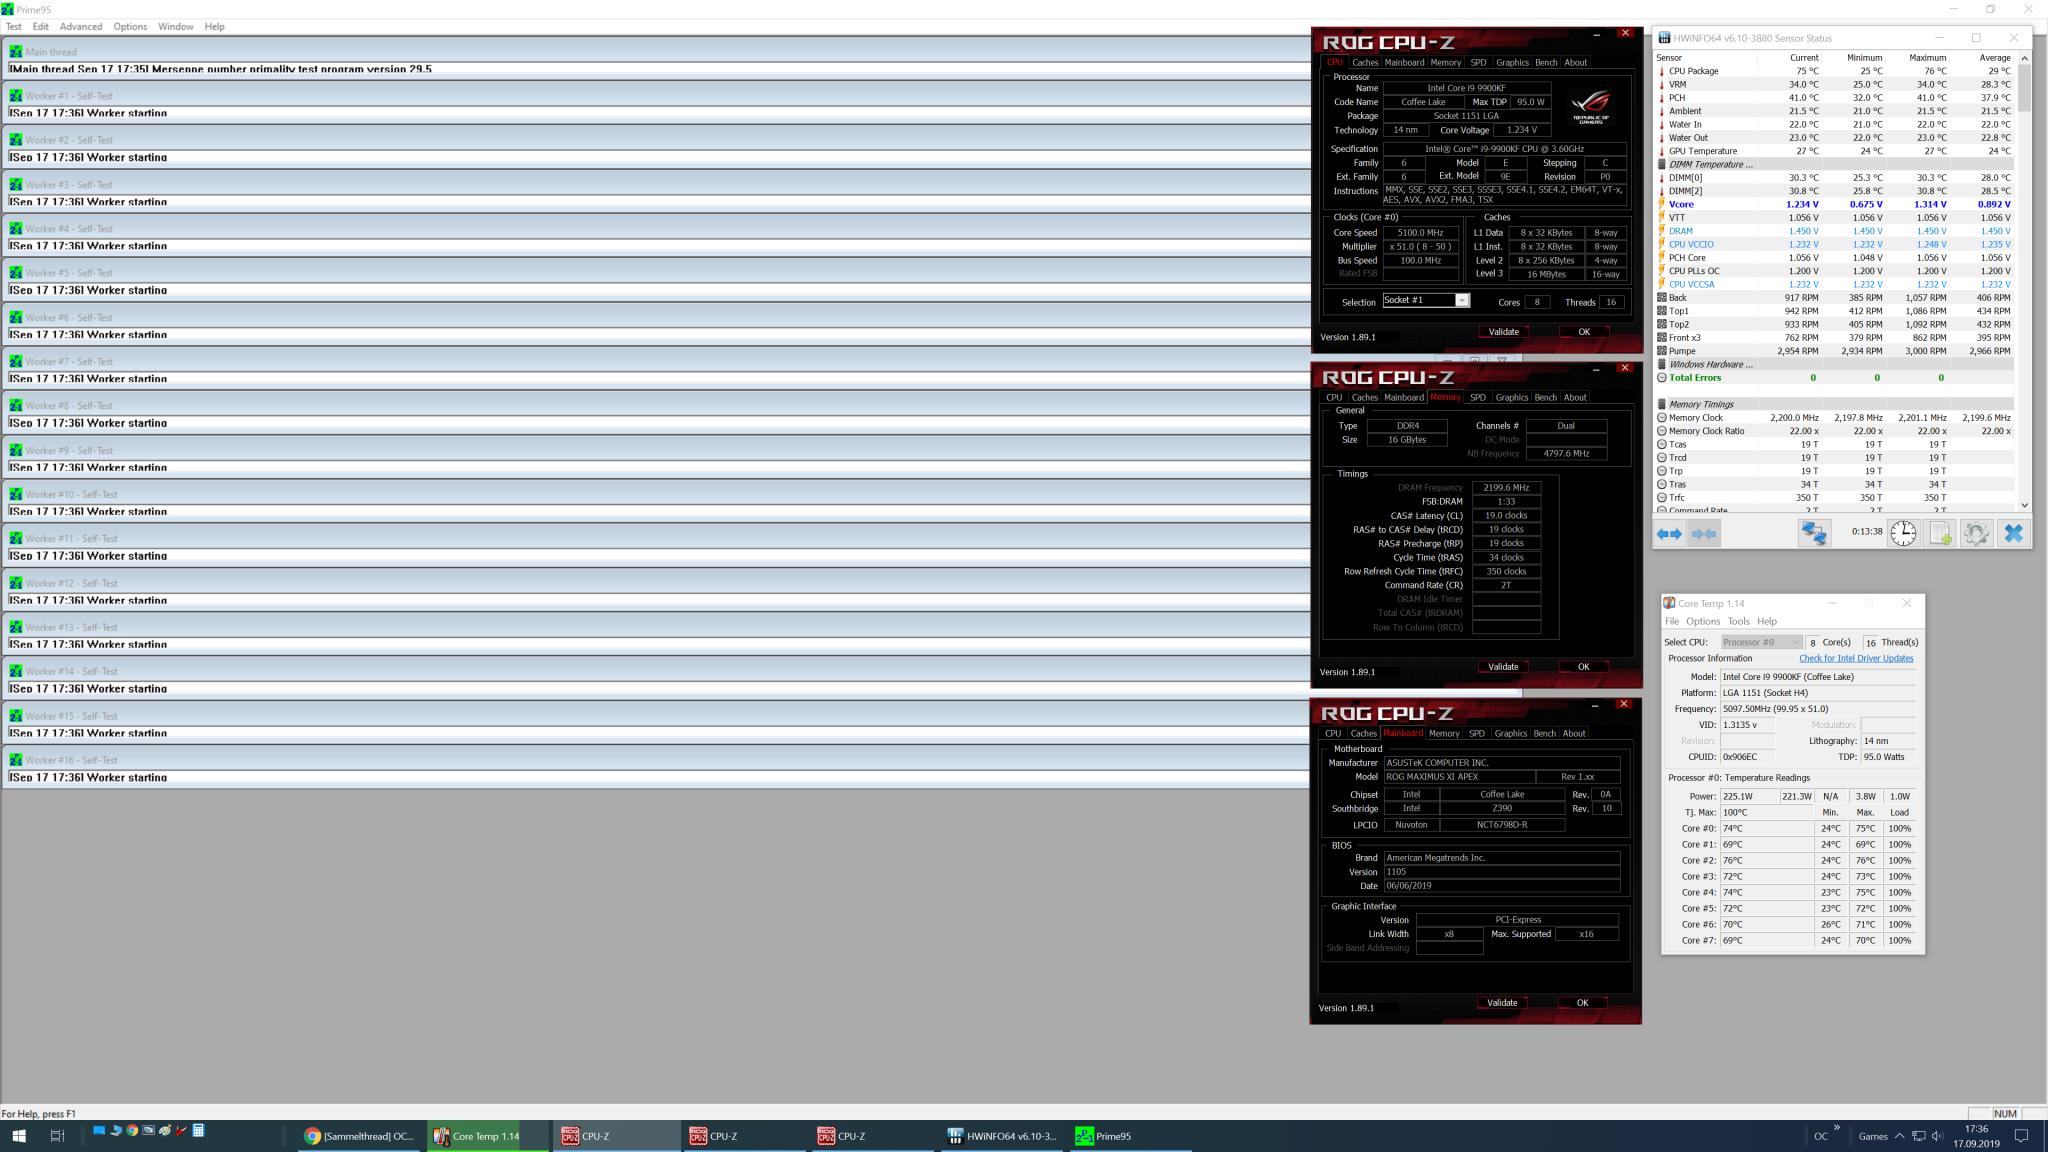This screenshot has width=2048, height=1152.
Task: Click Validate in the Memory CPU-Z window
Action: point(1503,666)
